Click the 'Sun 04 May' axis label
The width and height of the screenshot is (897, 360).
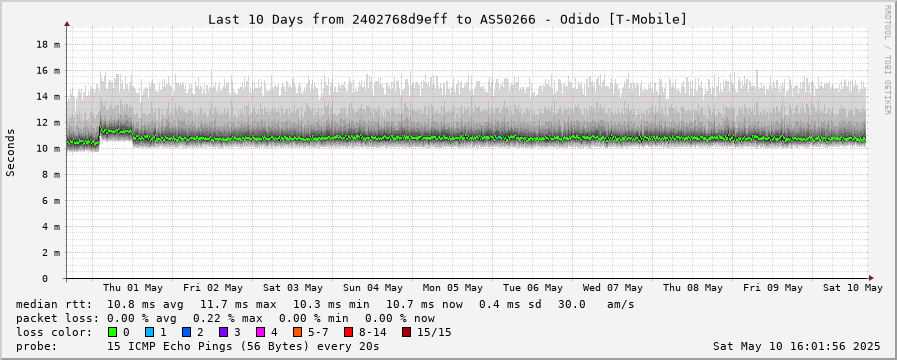374,288
